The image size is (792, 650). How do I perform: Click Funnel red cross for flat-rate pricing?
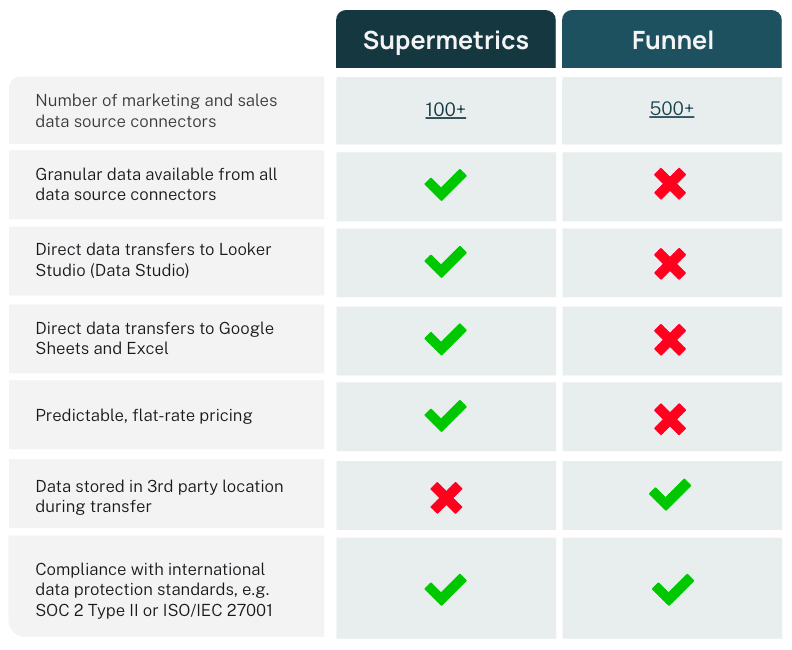coord(670,419)
